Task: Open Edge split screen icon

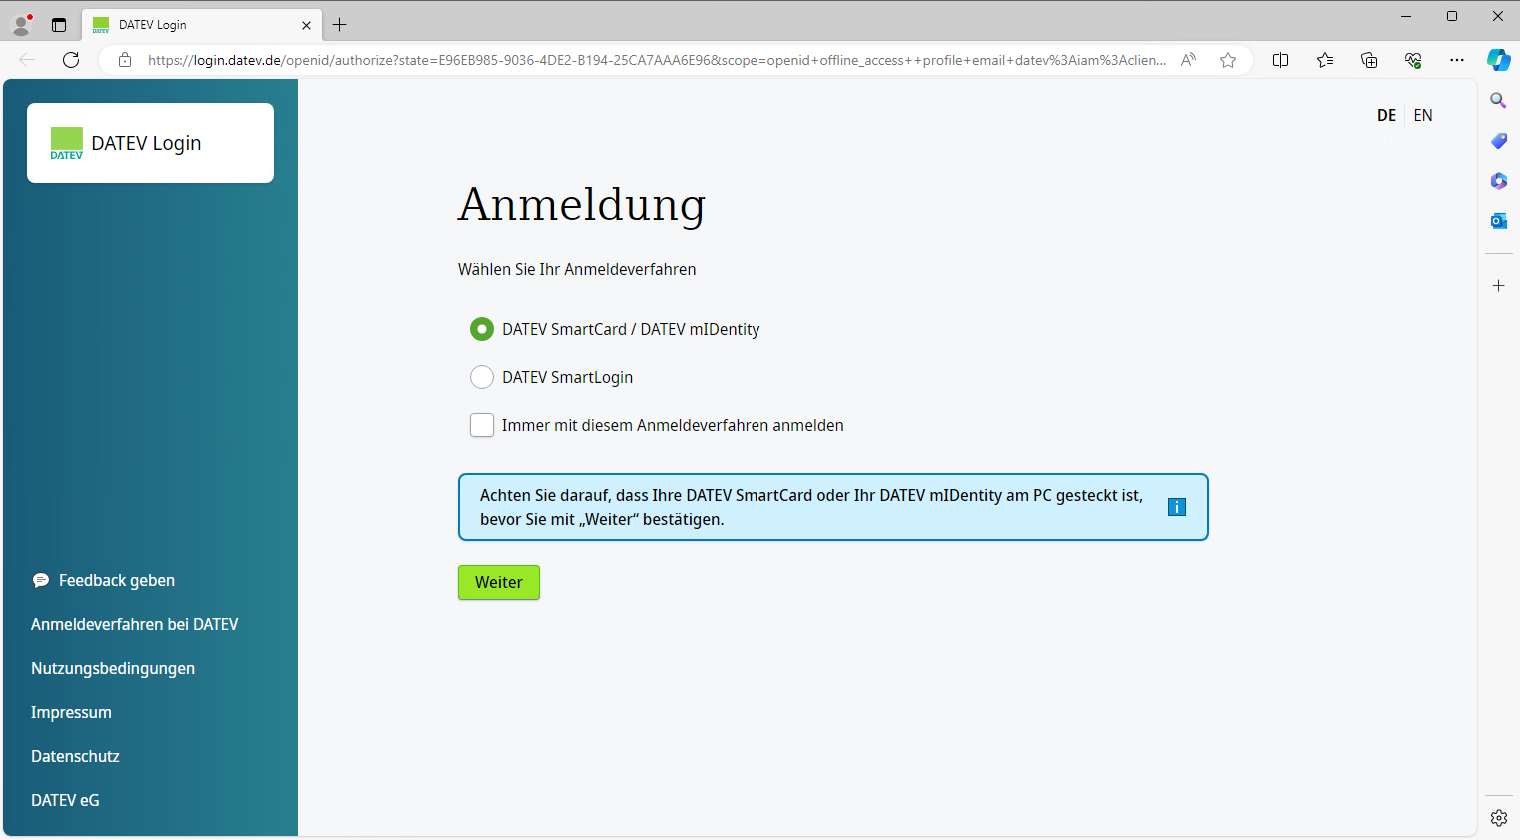Action: pyautogui.click(x=1280, y=60)
